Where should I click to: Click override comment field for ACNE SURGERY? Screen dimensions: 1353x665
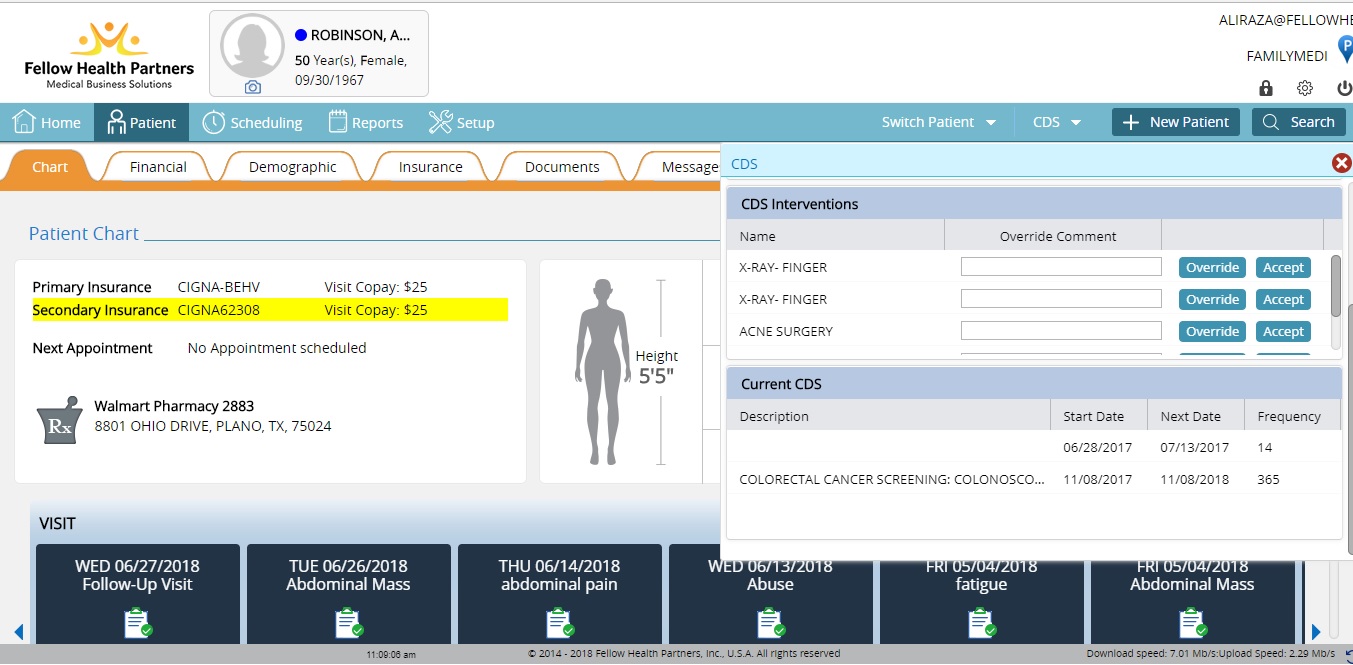click(x=1061, y=331)
